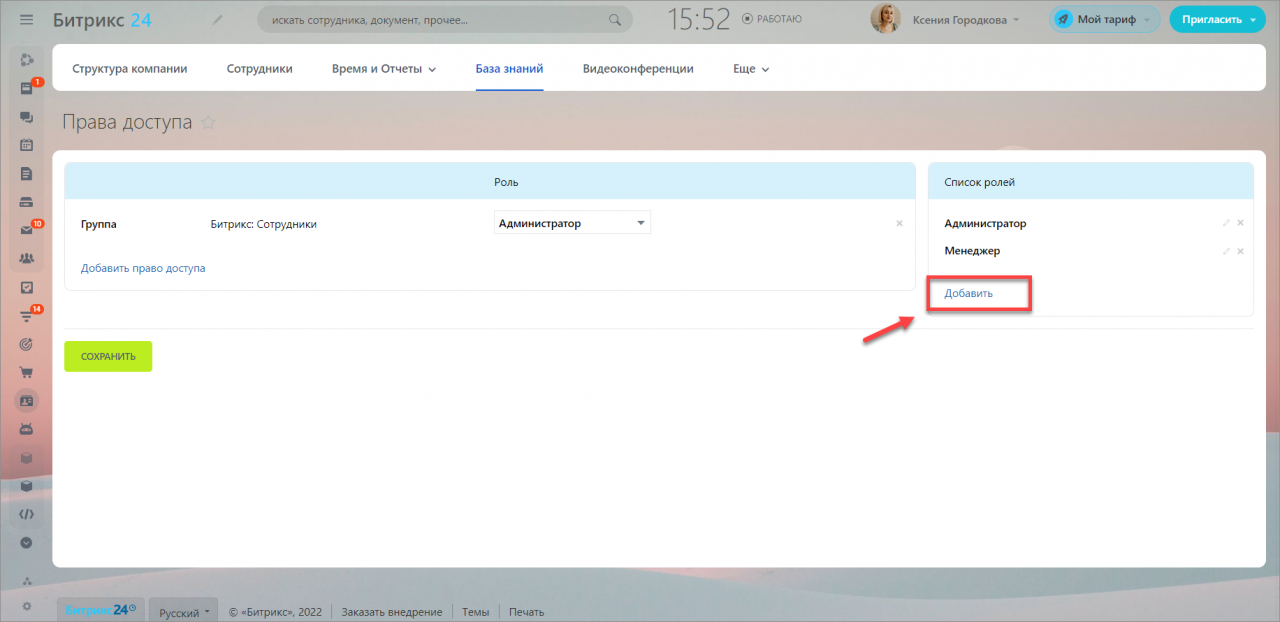This screenshot has height=622, width=1280.
Task: Click Добавить in the roles list
Action: pos(969,294)
